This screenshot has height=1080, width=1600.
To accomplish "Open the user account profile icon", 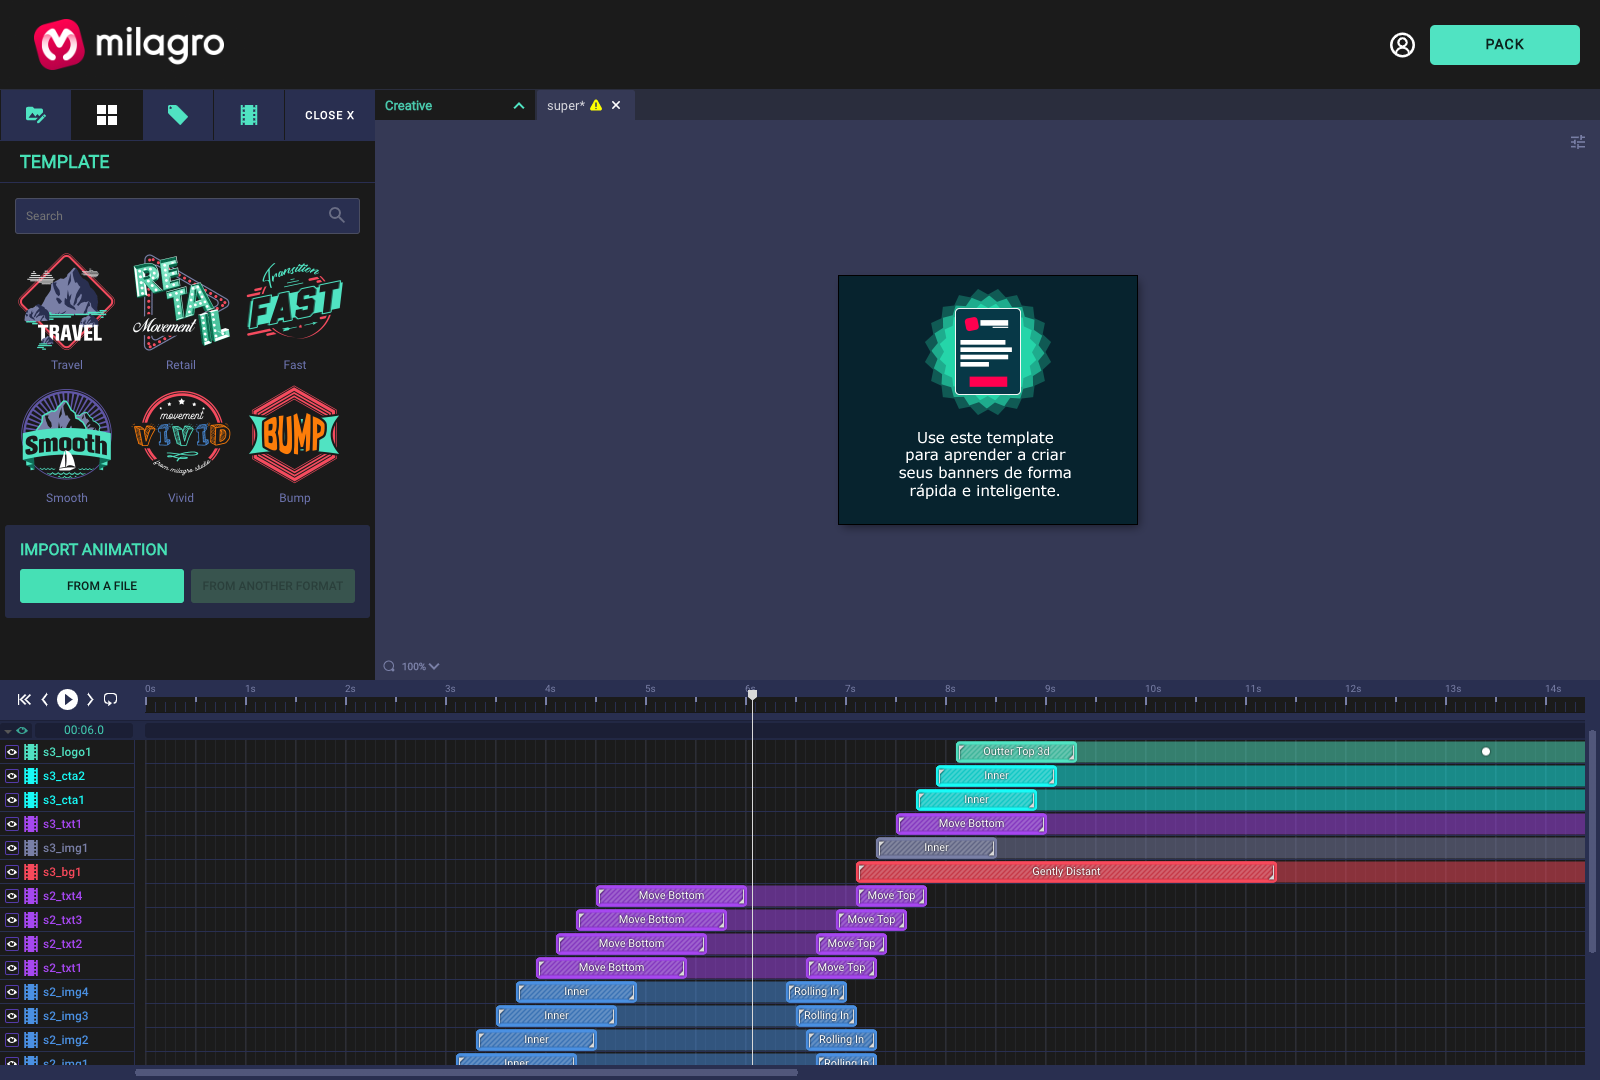I will (x=1402, y=45).
